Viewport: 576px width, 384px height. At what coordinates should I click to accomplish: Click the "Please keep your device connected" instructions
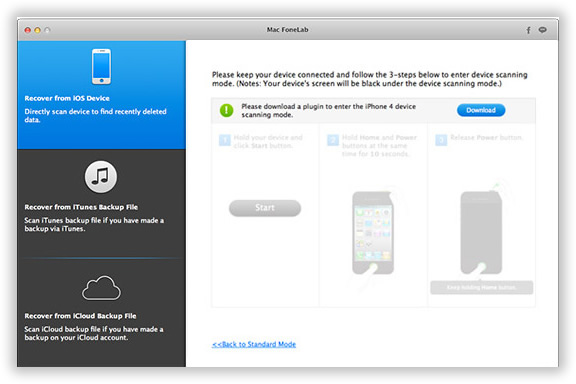click(x=370, y=79)
